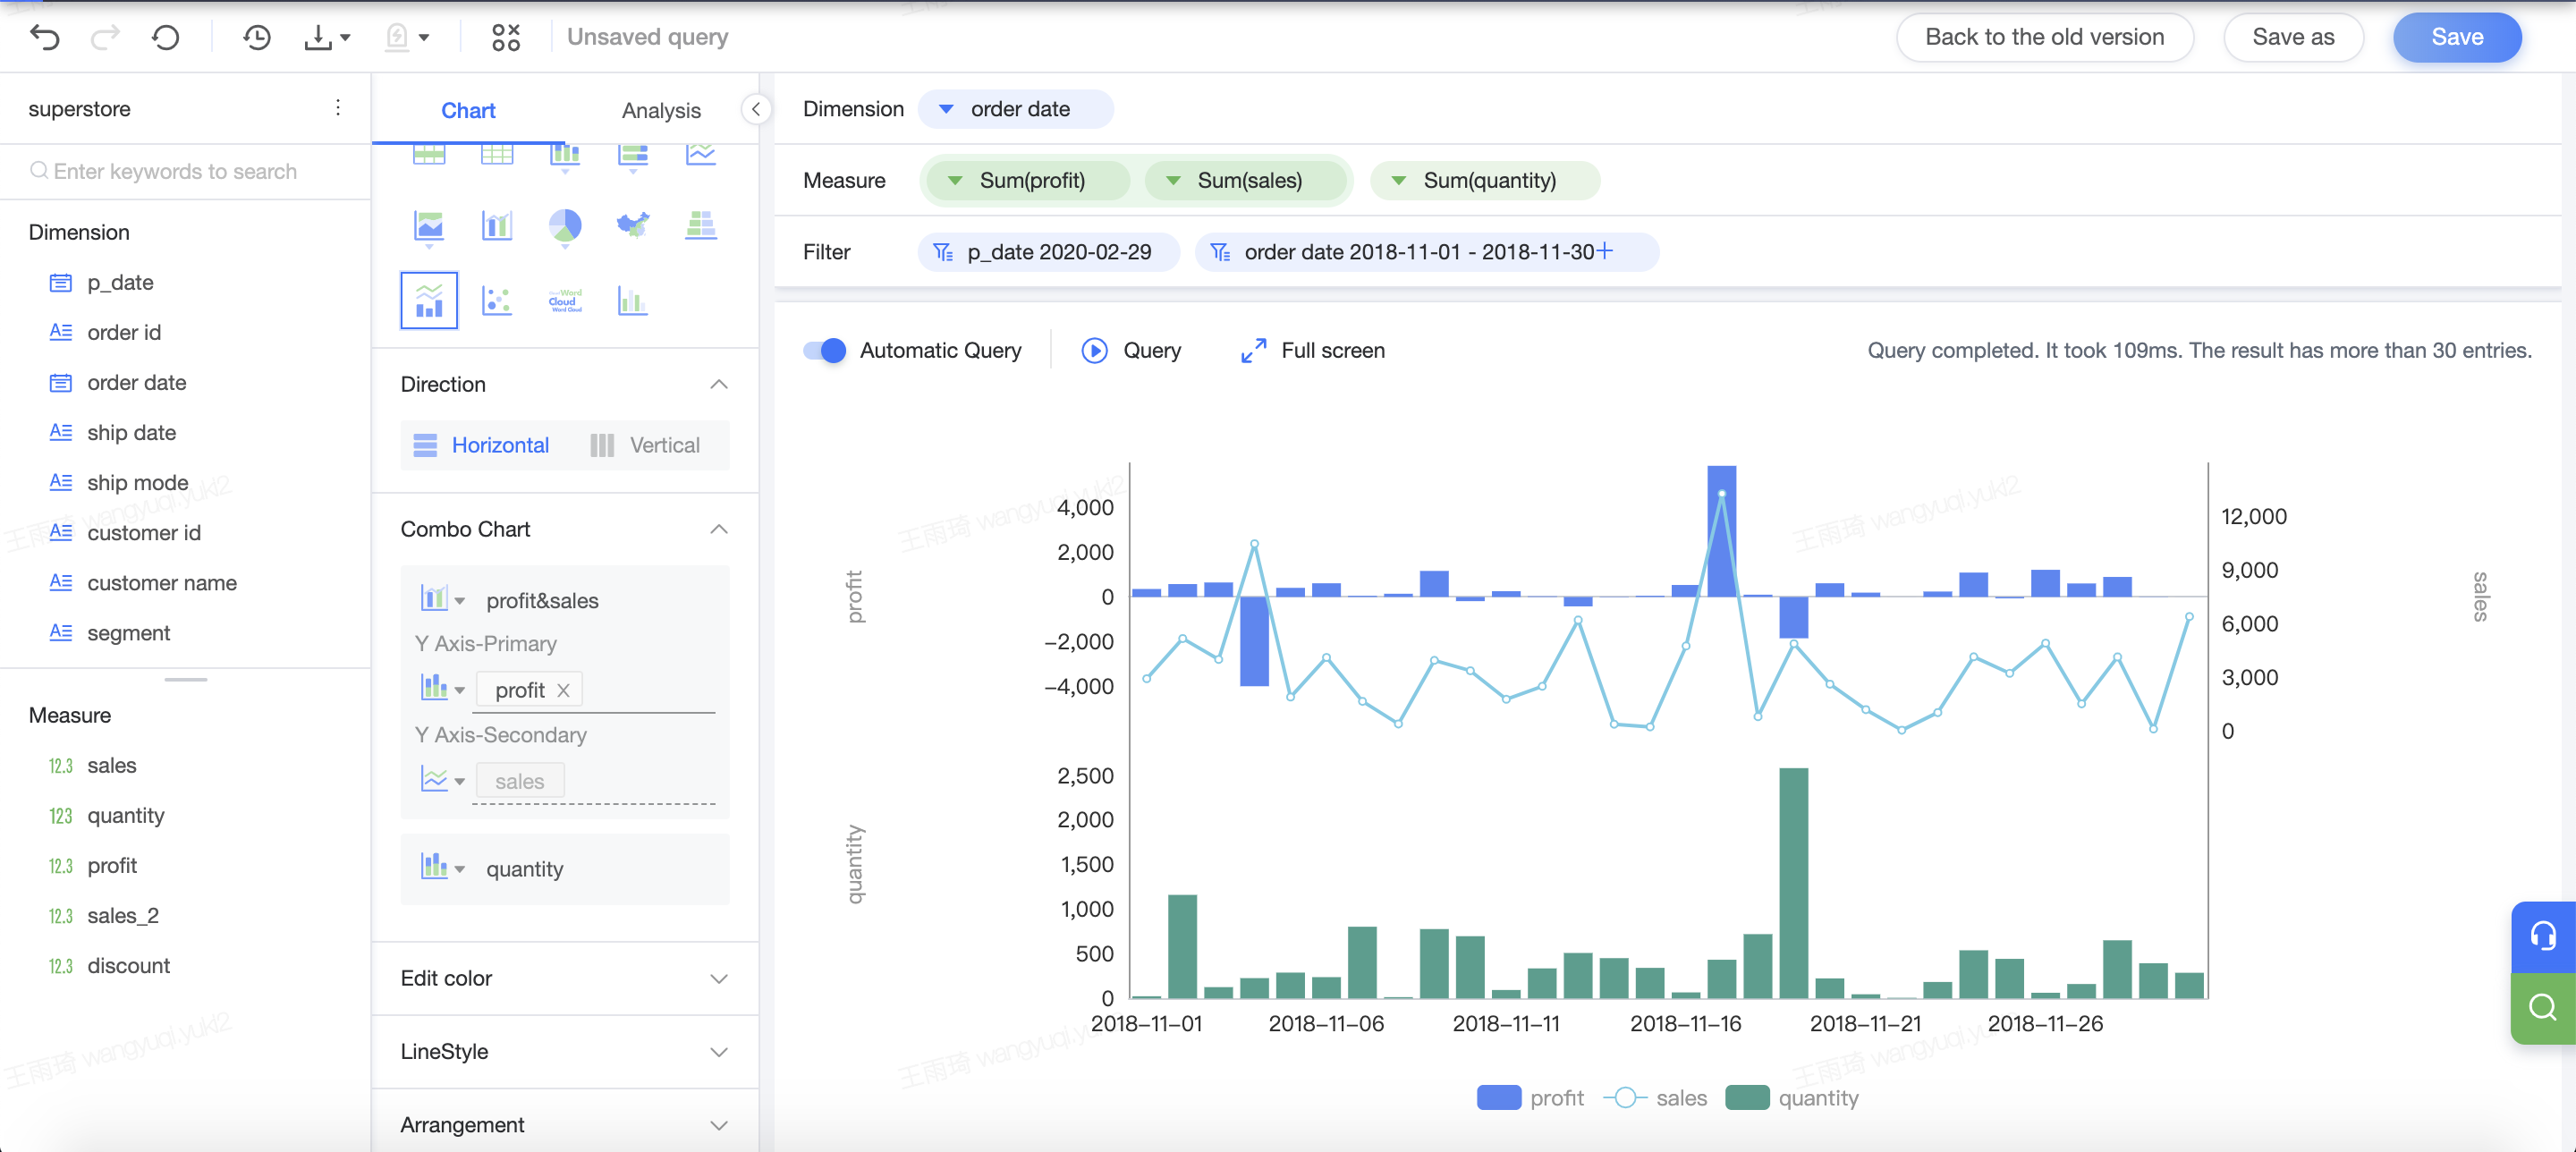Click the redo arrow icon
The width and height of the screenshot is (2576, 1152).
click(105, 37)
